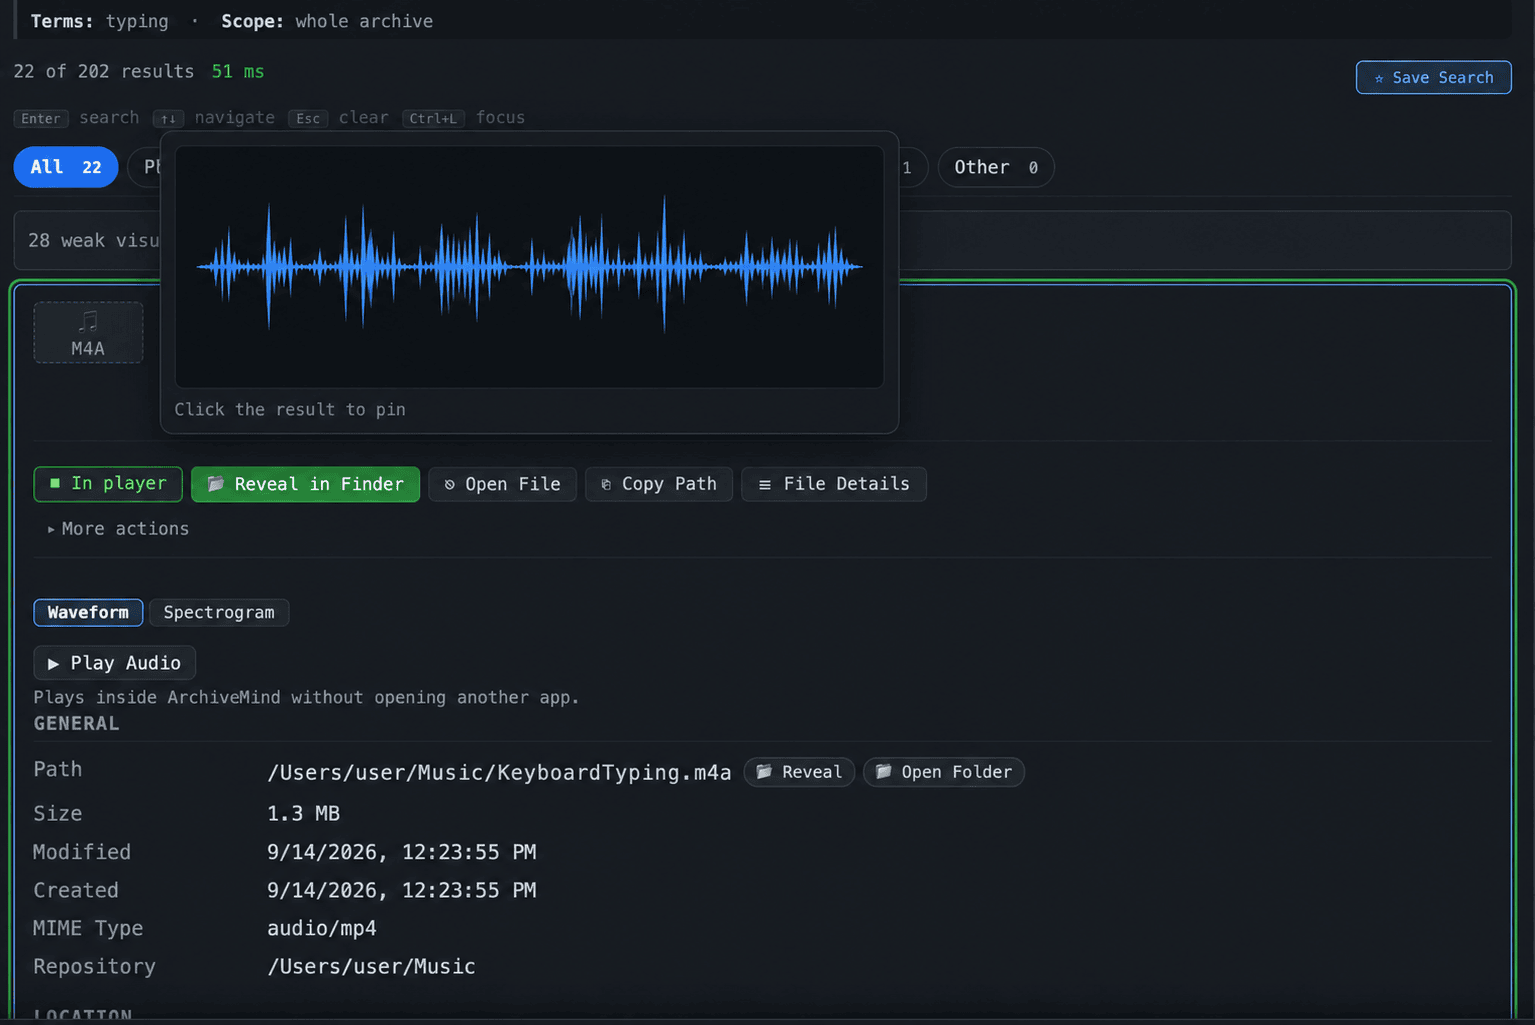Switch to the Spectrogram tab

[x=219, y=612]
